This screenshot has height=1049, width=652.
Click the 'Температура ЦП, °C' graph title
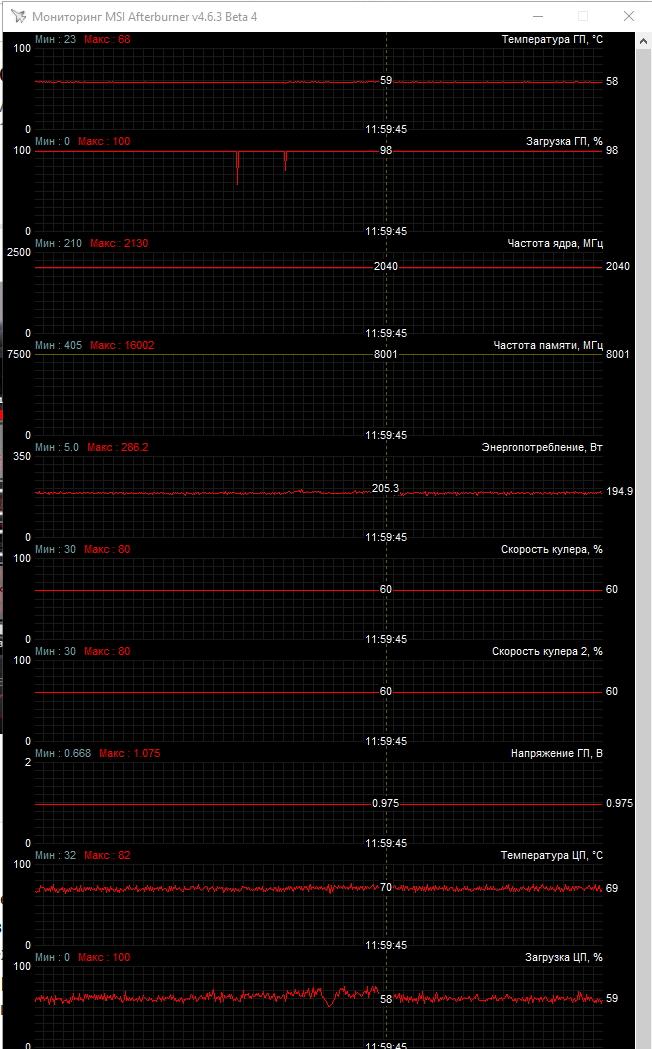[552, 855]
